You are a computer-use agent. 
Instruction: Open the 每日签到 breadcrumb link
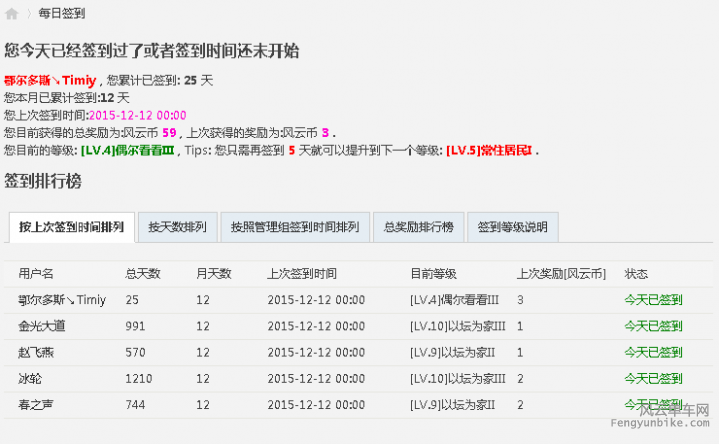click(61, 14)
